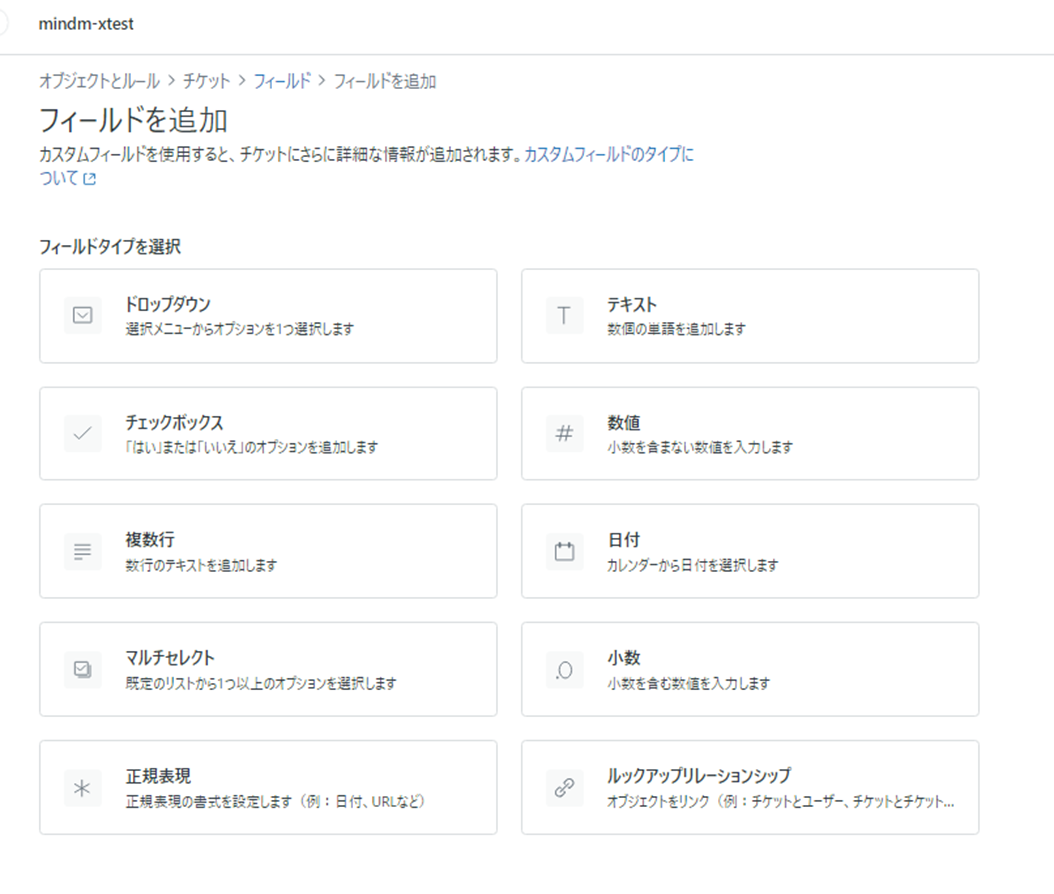This screenshot has height=894, width=1054.
Task: Click the Lookup relationship link icon
Action: point(564,787)
